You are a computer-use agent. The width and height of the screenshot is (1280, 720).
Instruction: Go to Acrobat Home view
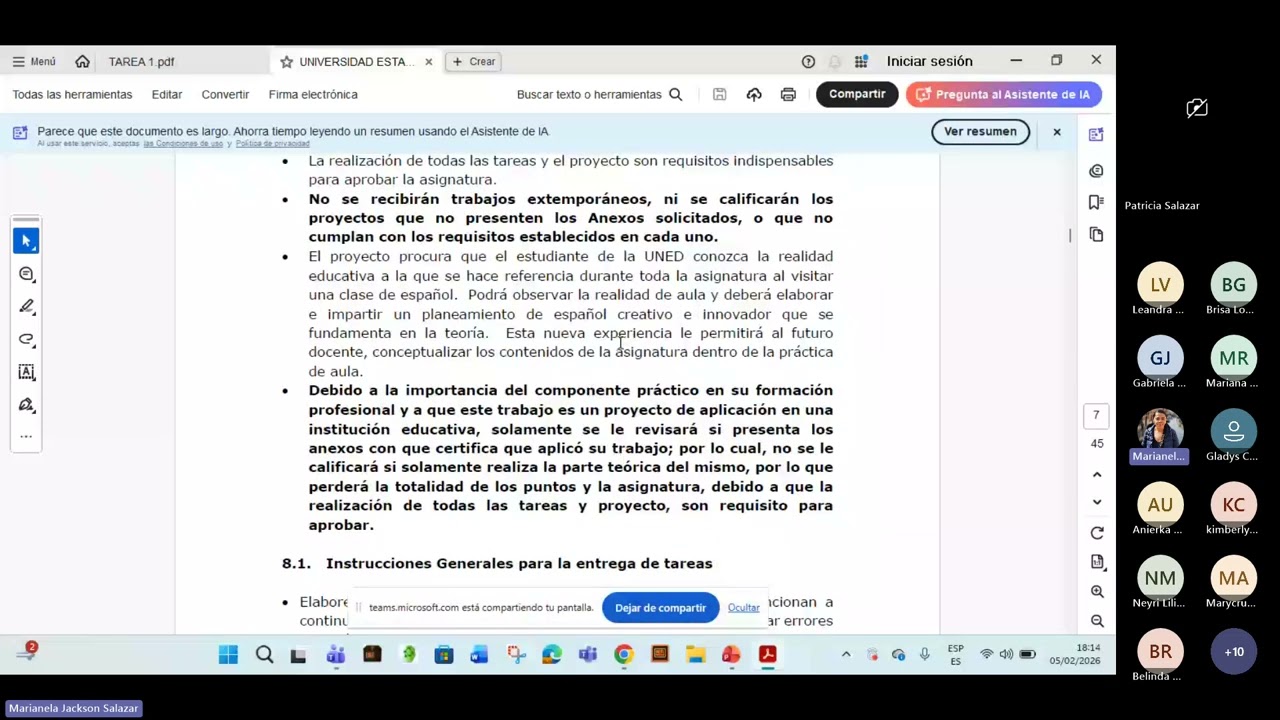(82, 62)
